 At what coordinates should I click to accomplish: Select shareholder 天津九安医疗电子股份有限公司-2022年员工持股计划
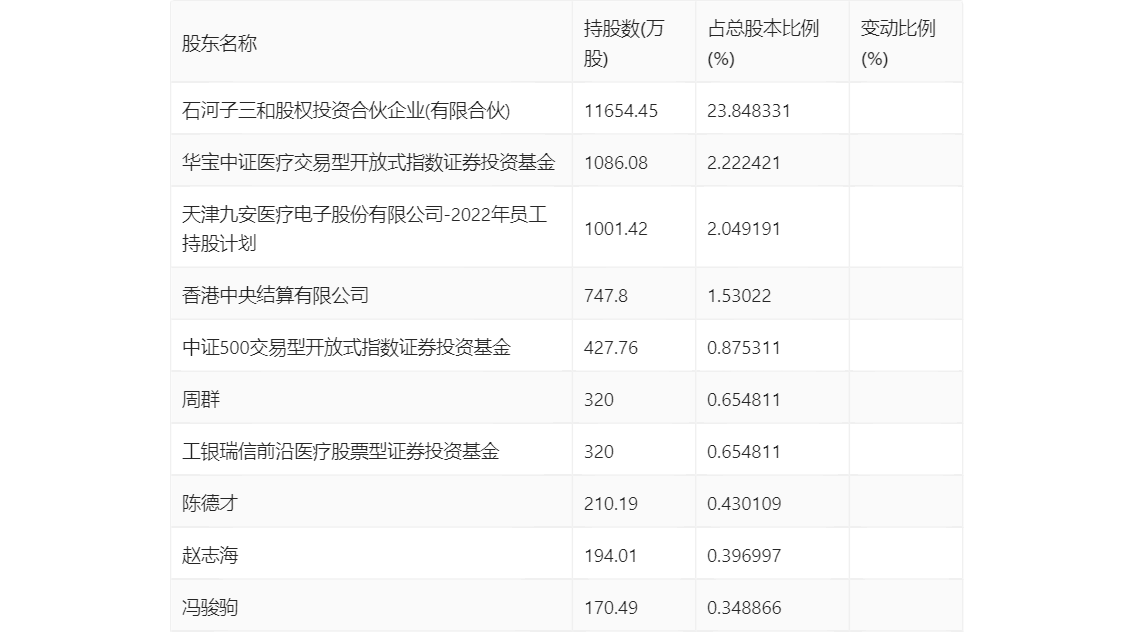364,229
